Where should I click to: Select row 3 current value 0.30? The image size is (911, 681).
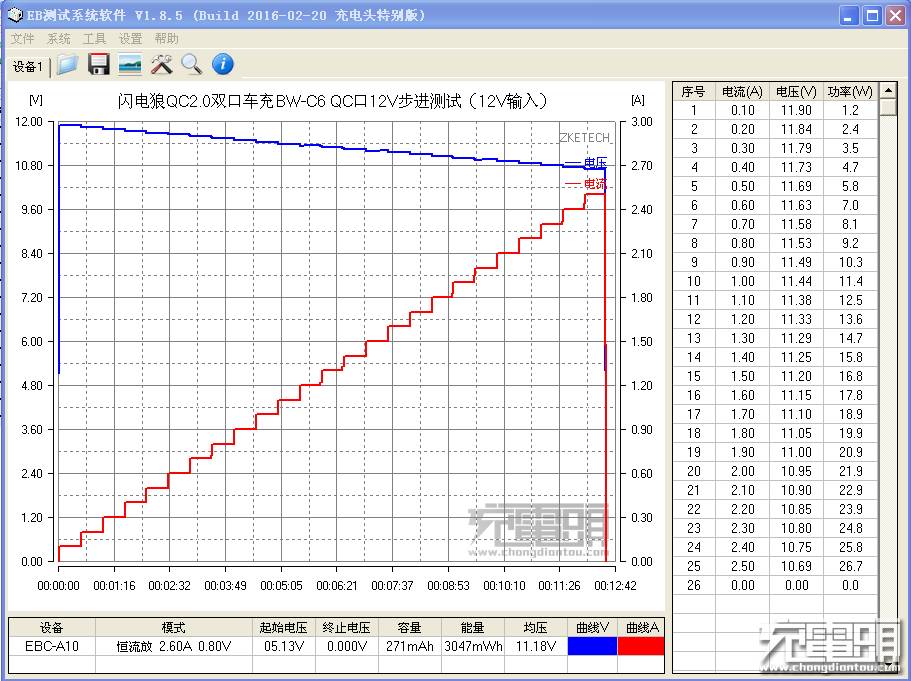tap(742, 148)
